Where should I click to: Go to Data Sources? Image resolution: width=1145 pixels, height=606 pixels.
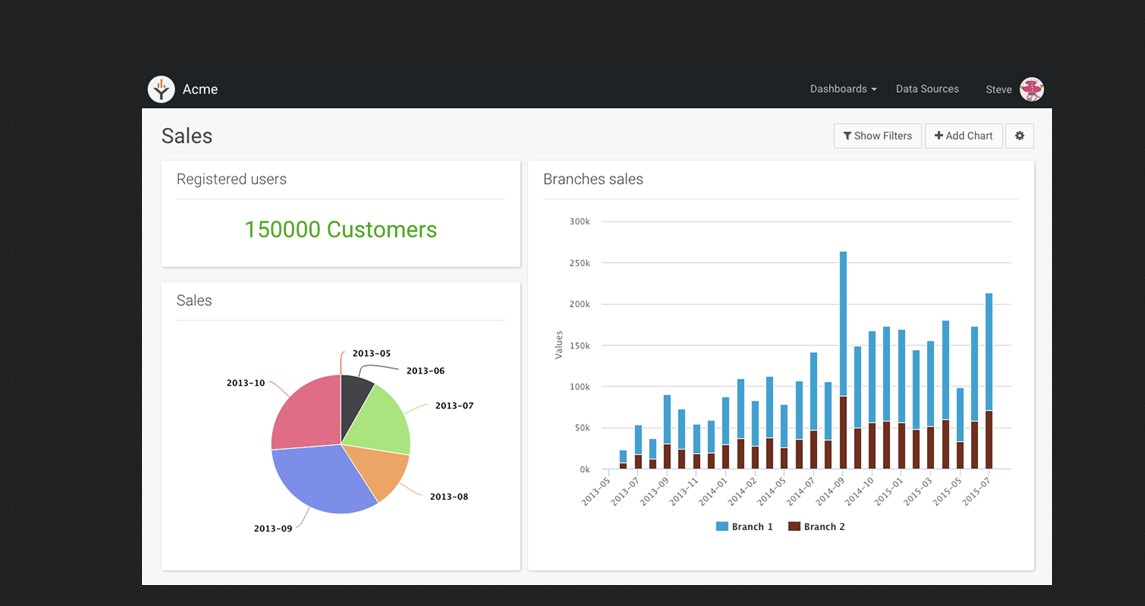pyautogui.click(x=927, y=89)
